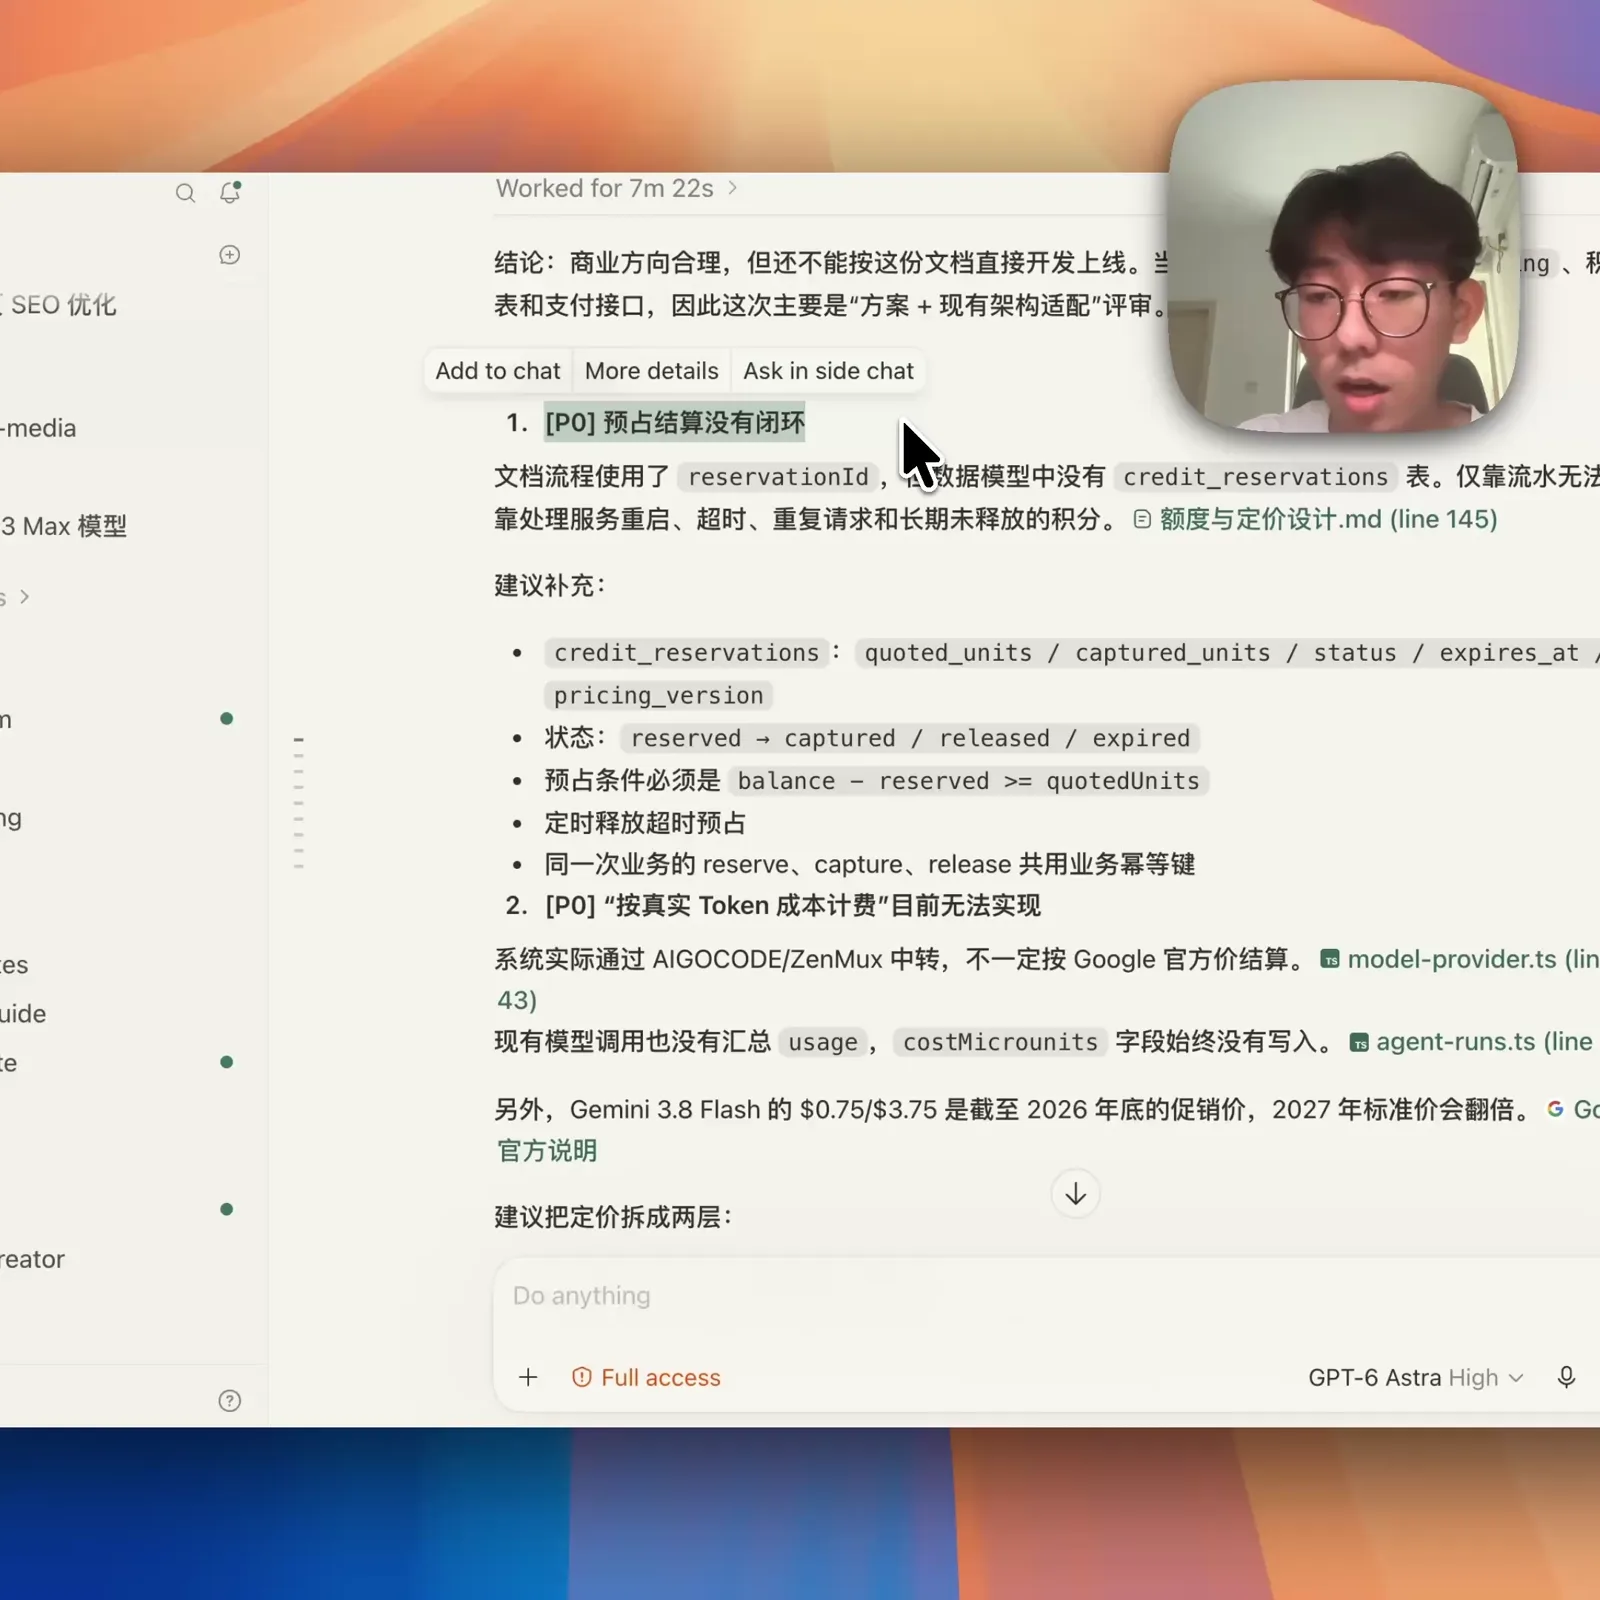This screenshot has width=1600, height=1600.
Task: Expand the sidebar chevron above the thread list
Action: [x=24, y=597]
